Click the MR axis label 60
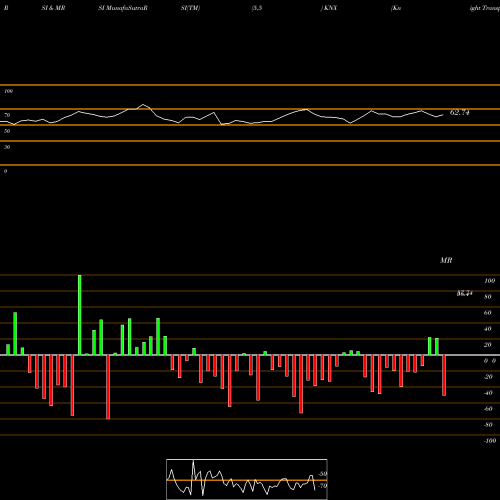 [x=488, y=313]
